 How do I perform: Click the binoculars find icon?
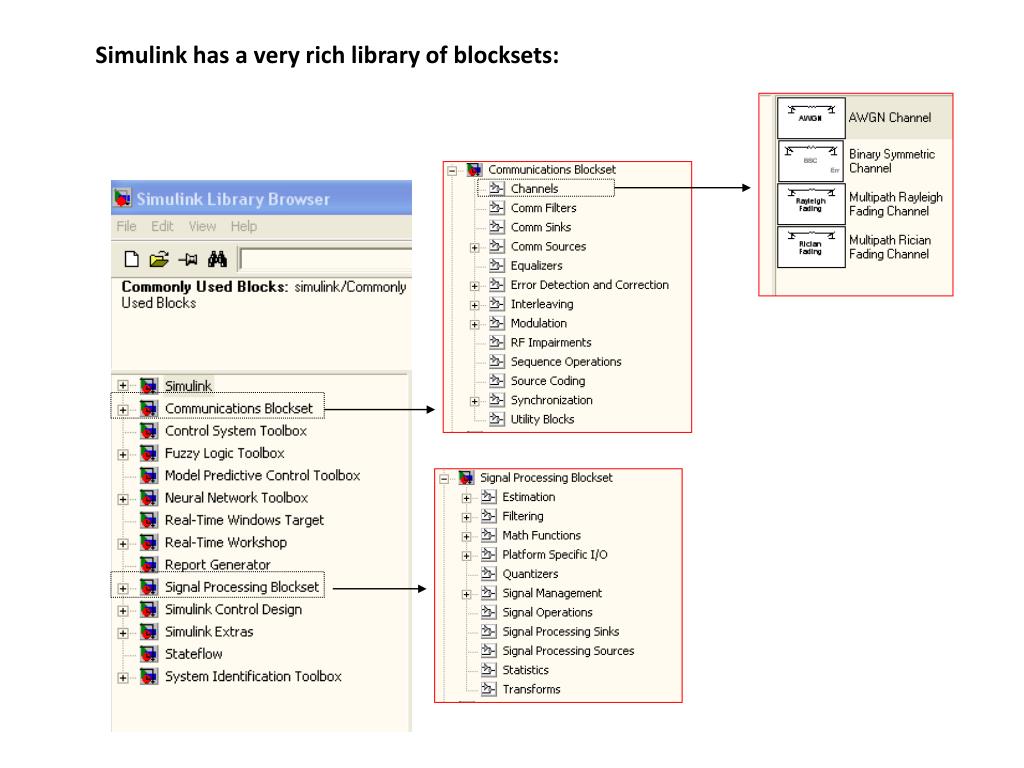click(x=217, y=259)
